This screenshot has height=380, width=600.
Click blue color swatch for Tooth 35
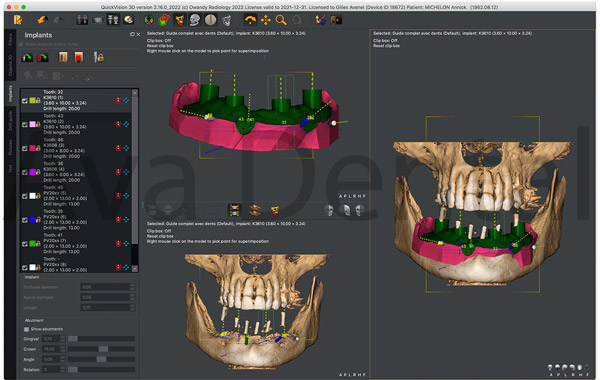tap(33, 220)
